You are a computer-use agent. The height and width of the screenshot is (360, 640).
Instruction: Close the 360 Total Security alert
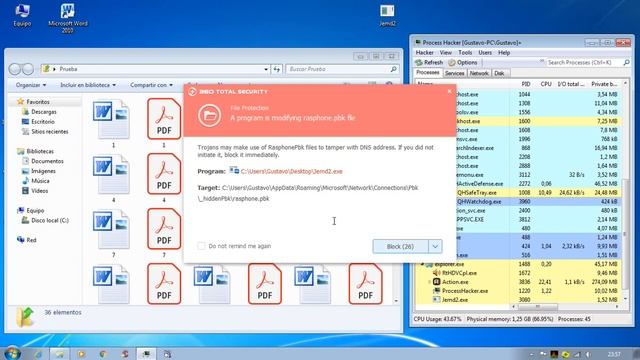449,91
